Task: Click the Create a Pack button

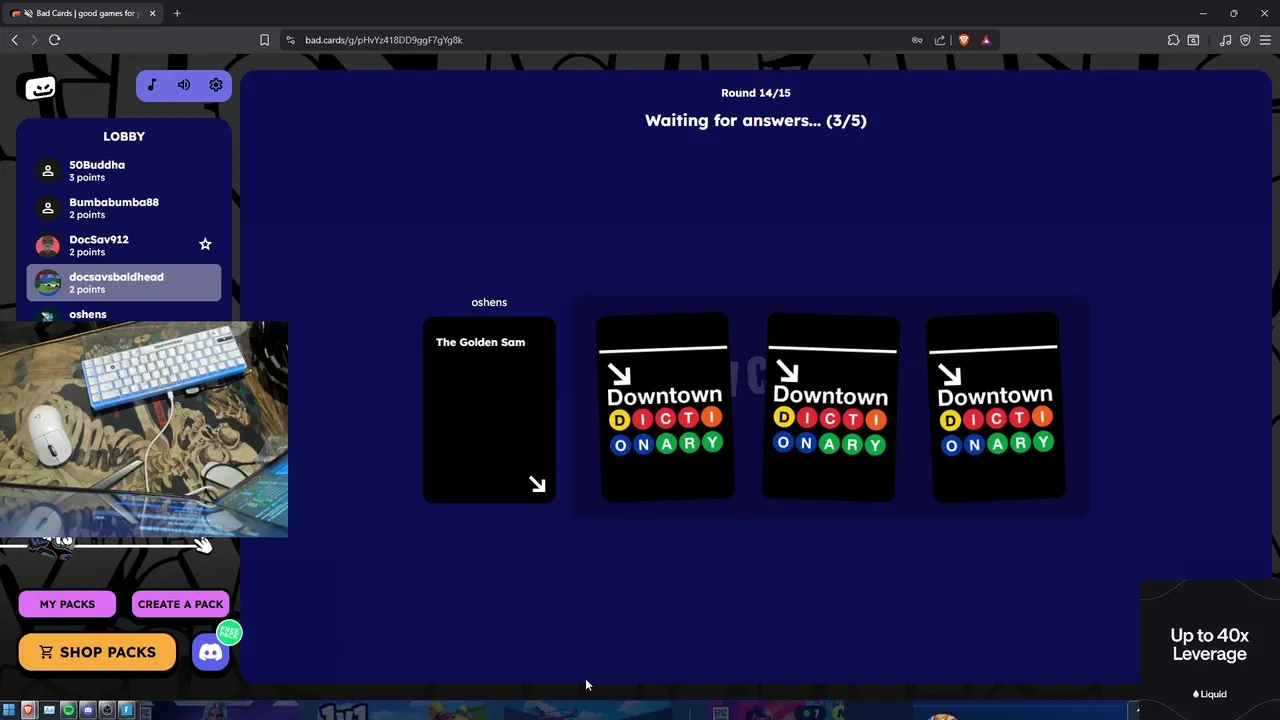Action: [180, 604]
